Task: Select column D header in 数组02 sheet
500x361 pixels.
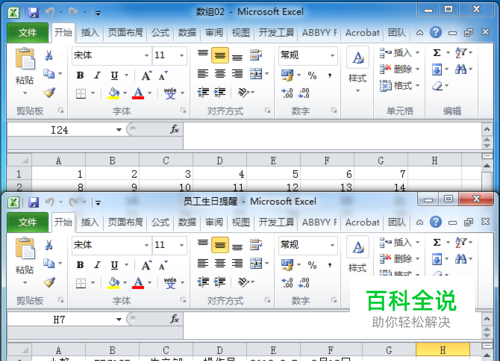Action: (x=220, y=161)
